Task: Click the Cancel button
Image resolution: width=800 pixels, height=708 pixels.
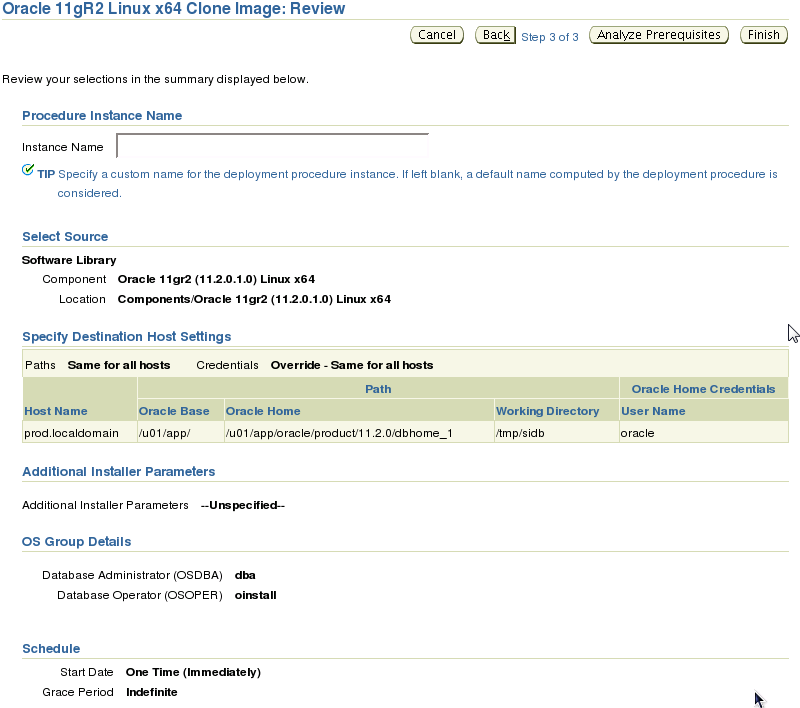Action: point(437,35)
